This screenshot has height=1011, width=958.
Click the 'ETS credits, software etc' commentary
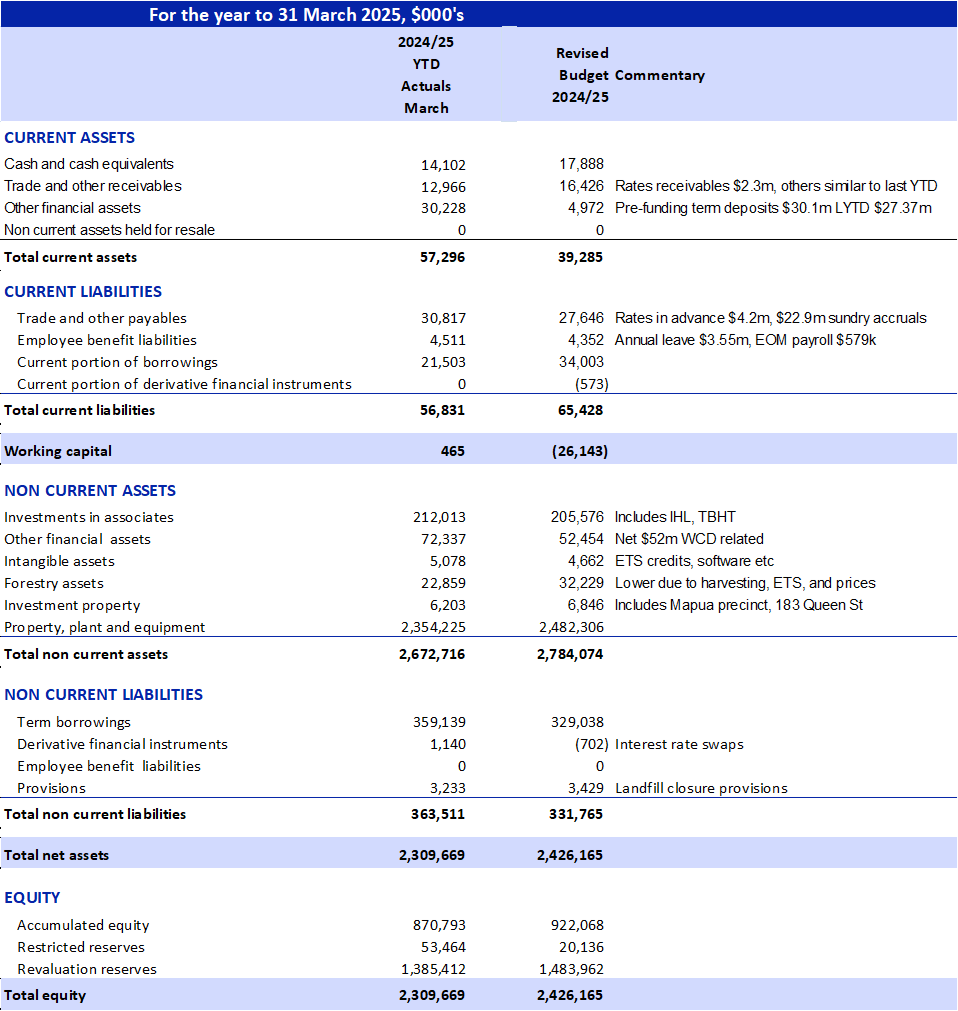point(694,561)
